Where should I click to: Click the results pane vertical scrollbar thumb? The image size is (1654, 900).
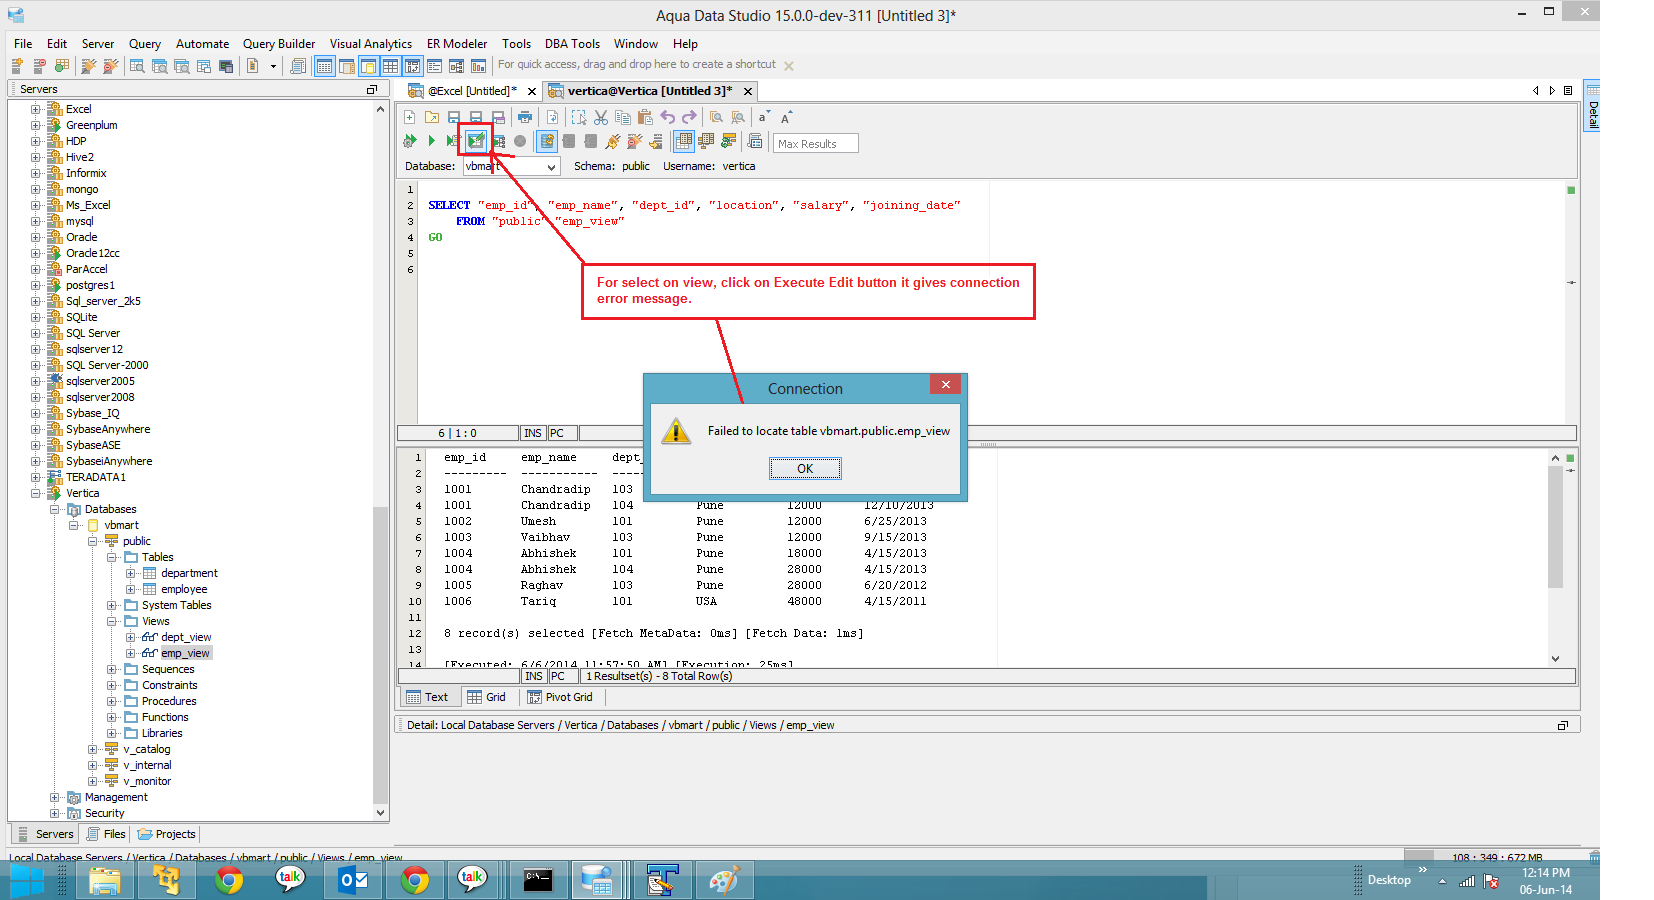click(1555, 527)
